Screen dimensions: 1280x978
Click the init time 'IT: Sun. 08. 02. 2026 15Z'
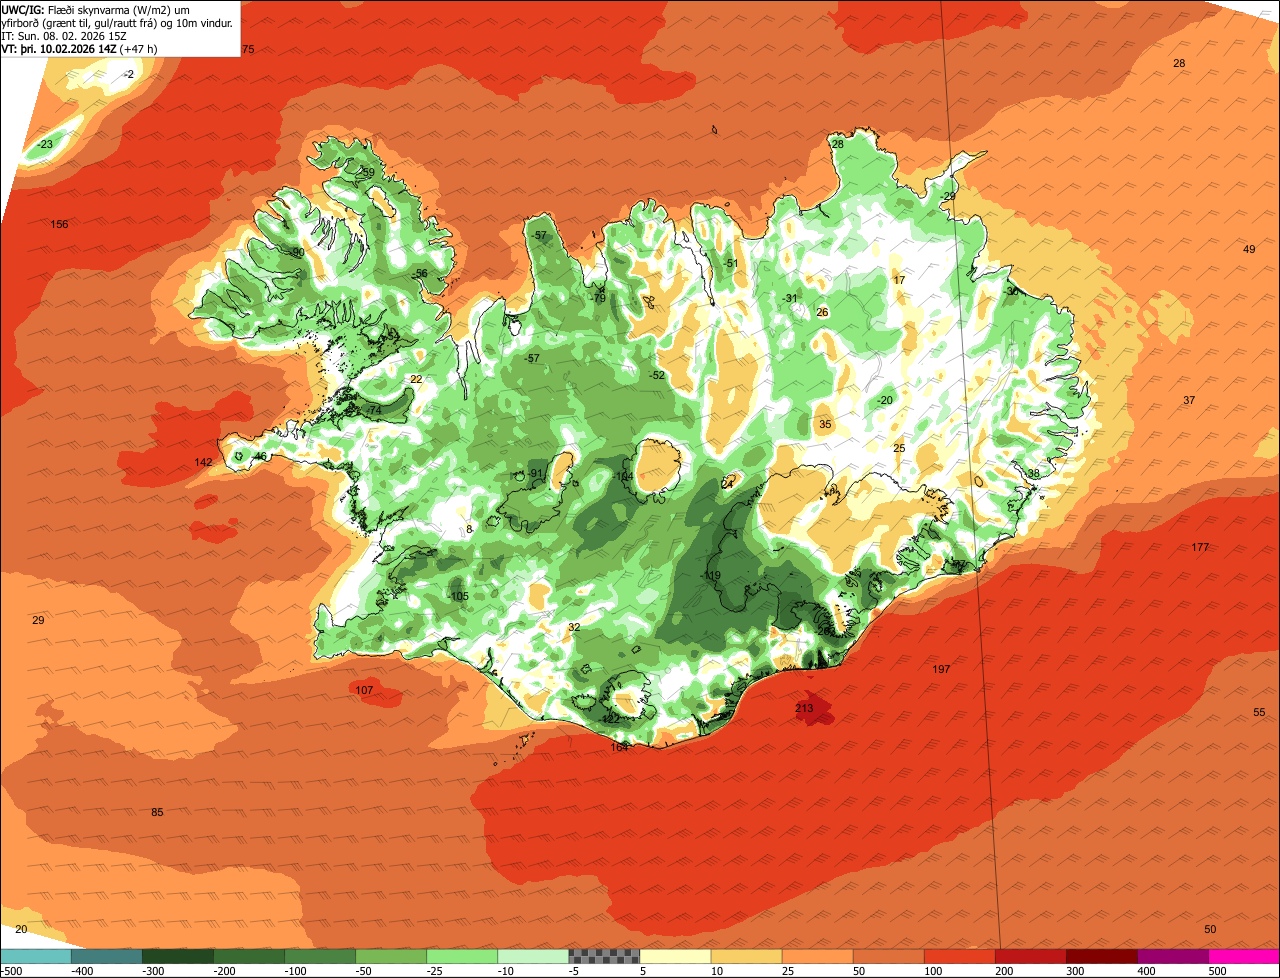coord(65,35)
